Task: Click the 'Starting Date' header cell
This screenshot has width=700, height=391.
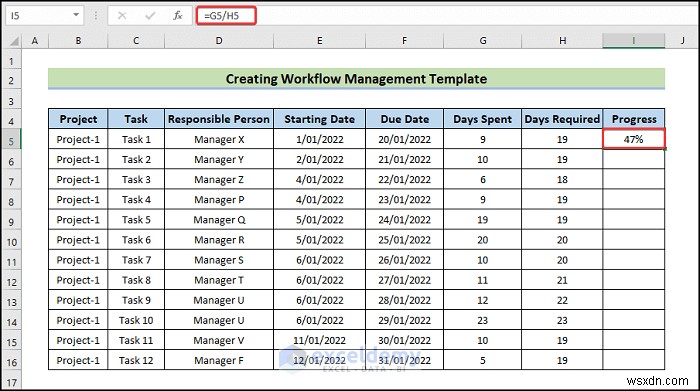Action: click(x=320, y=119)
